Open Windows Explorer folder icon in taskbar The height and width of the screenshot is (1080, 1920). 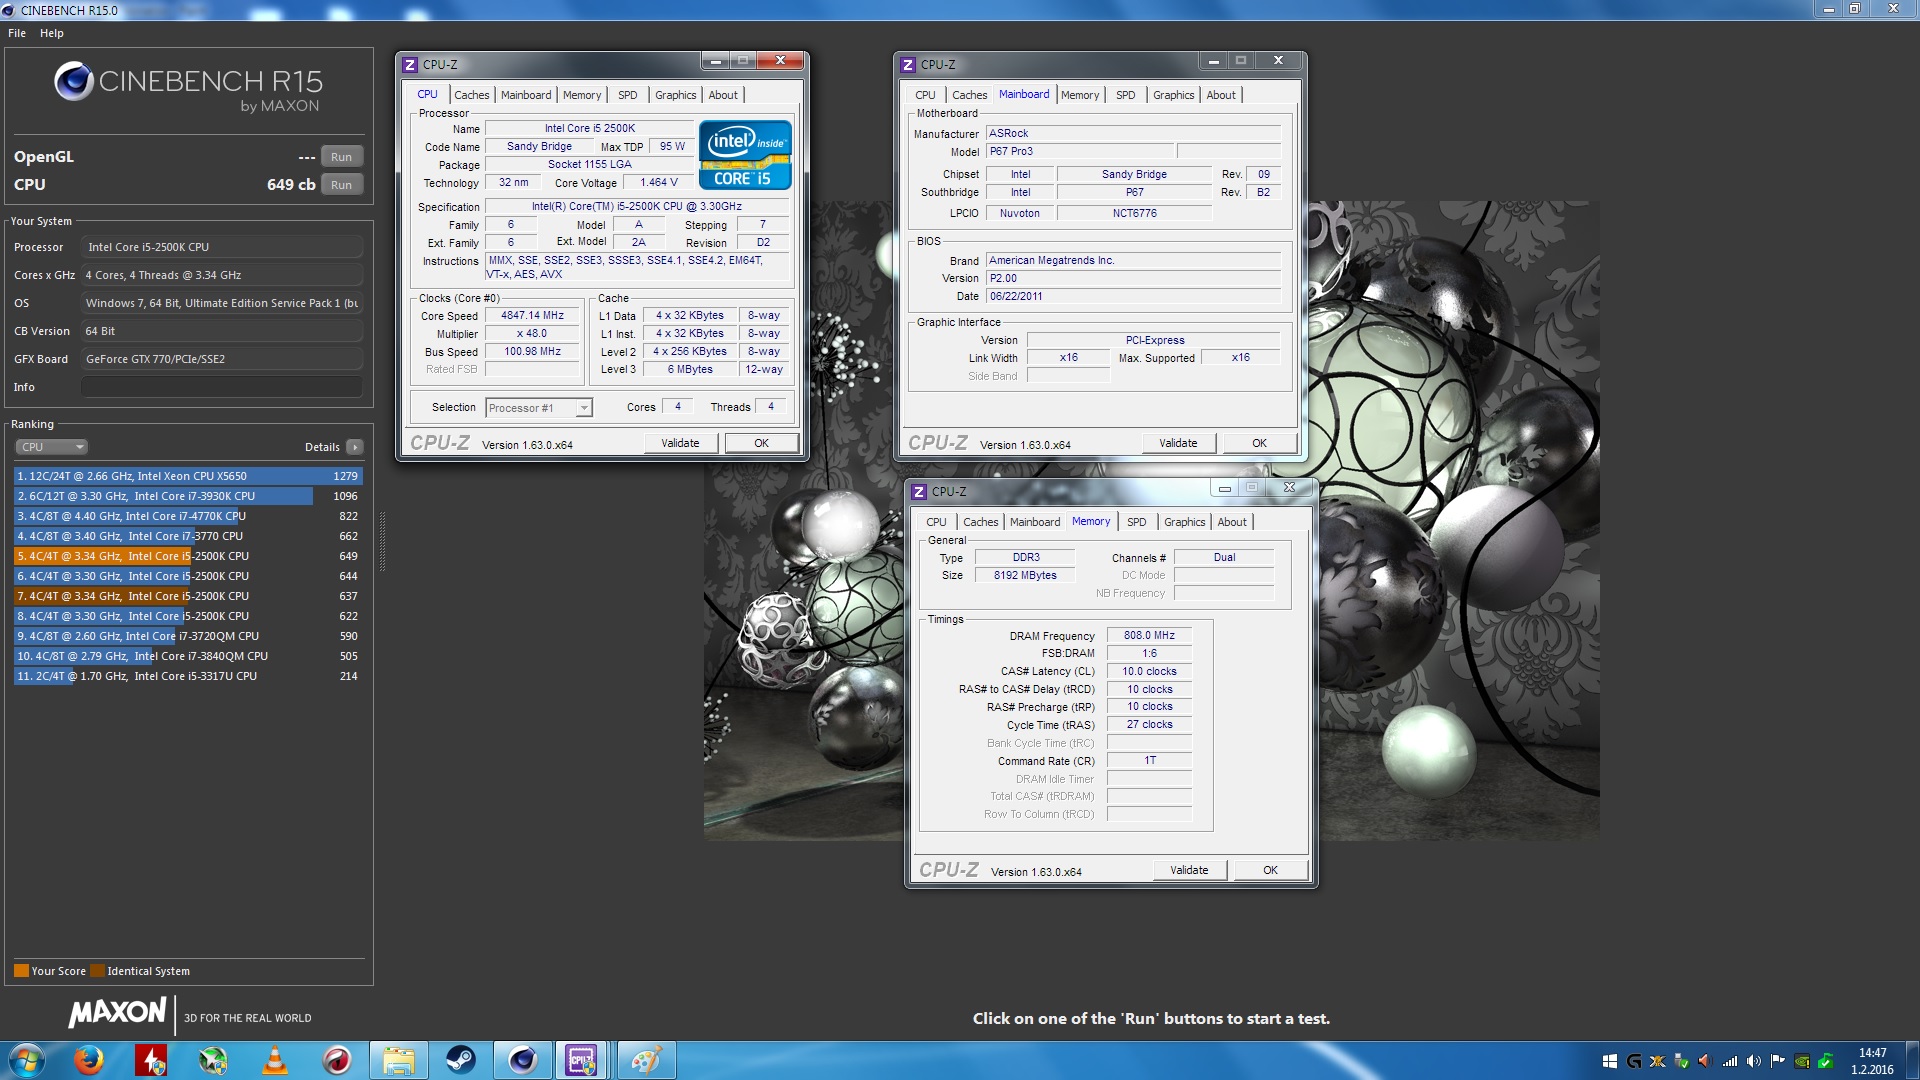pyautogui.click(x=398, y=1060)
